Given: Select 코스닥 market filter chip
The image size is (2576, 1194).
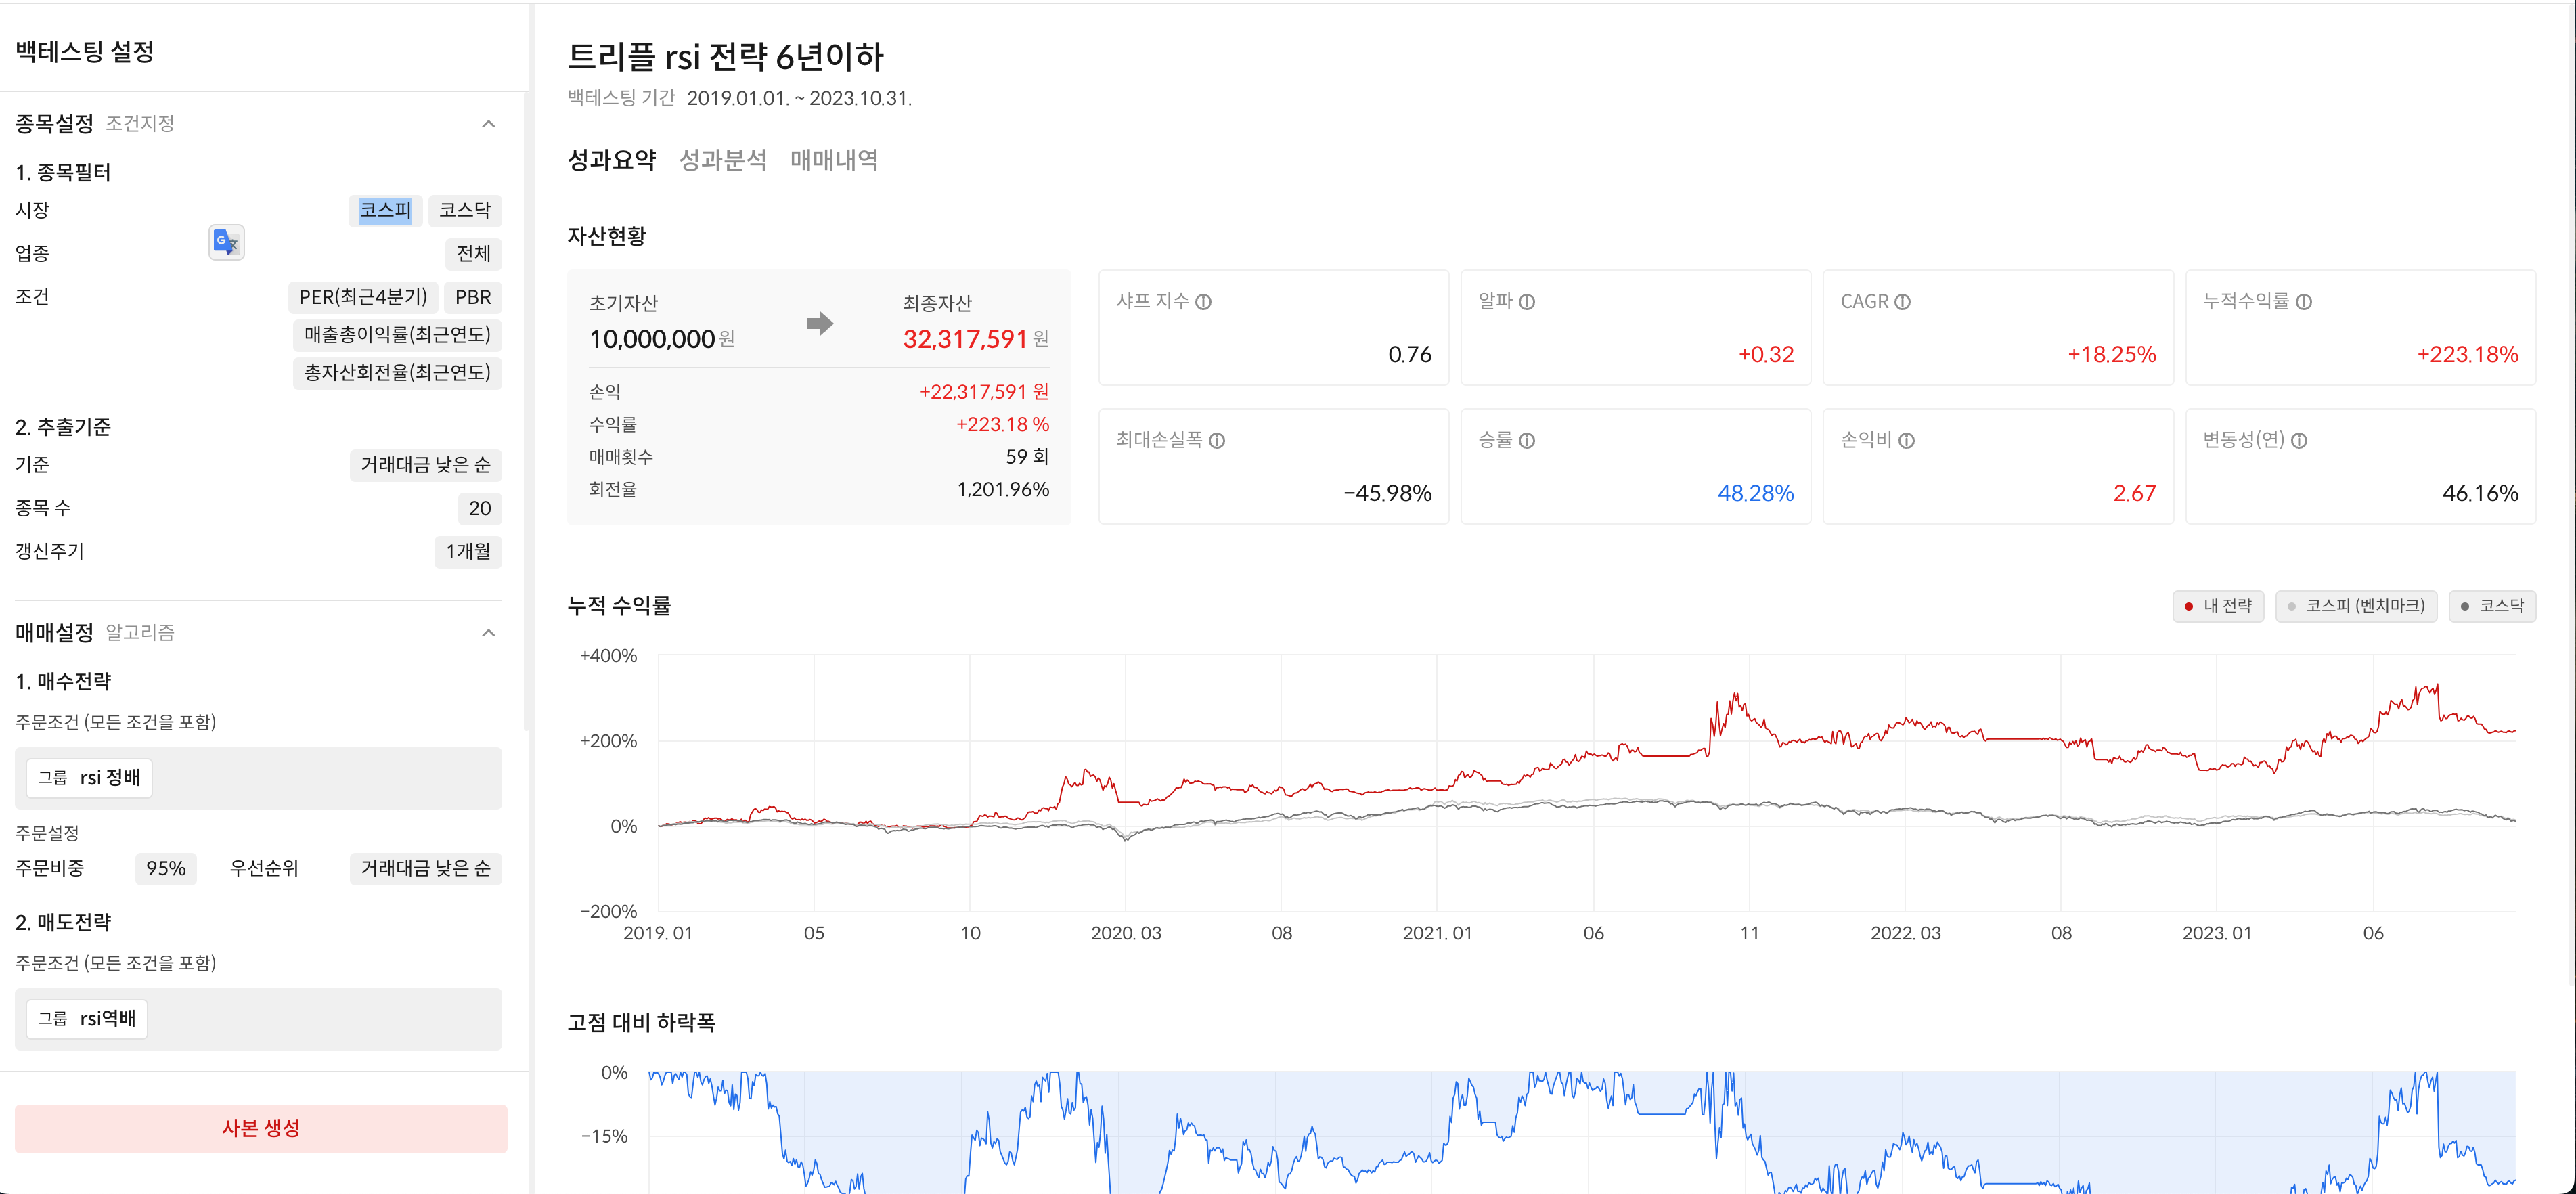Looking at the screenshot, I should click(465, 210).
